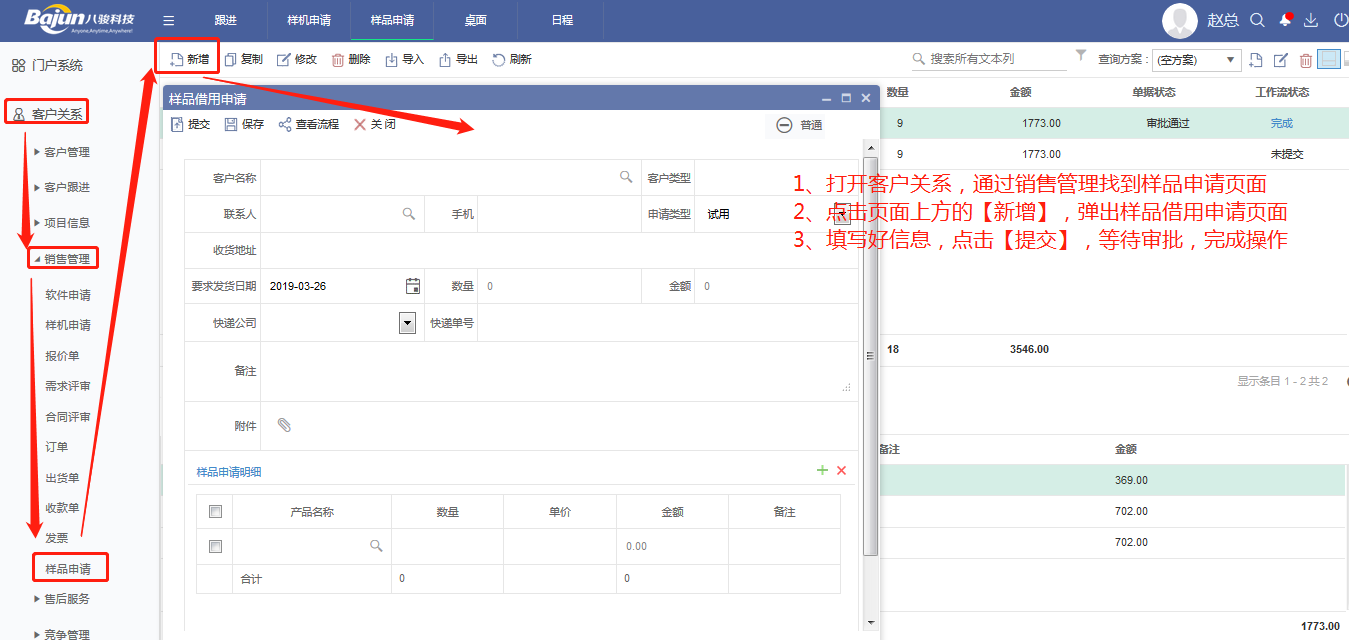1349x640 pixels.
Task: Open the 快递公司 dropdown
Action: pos(407,323)
